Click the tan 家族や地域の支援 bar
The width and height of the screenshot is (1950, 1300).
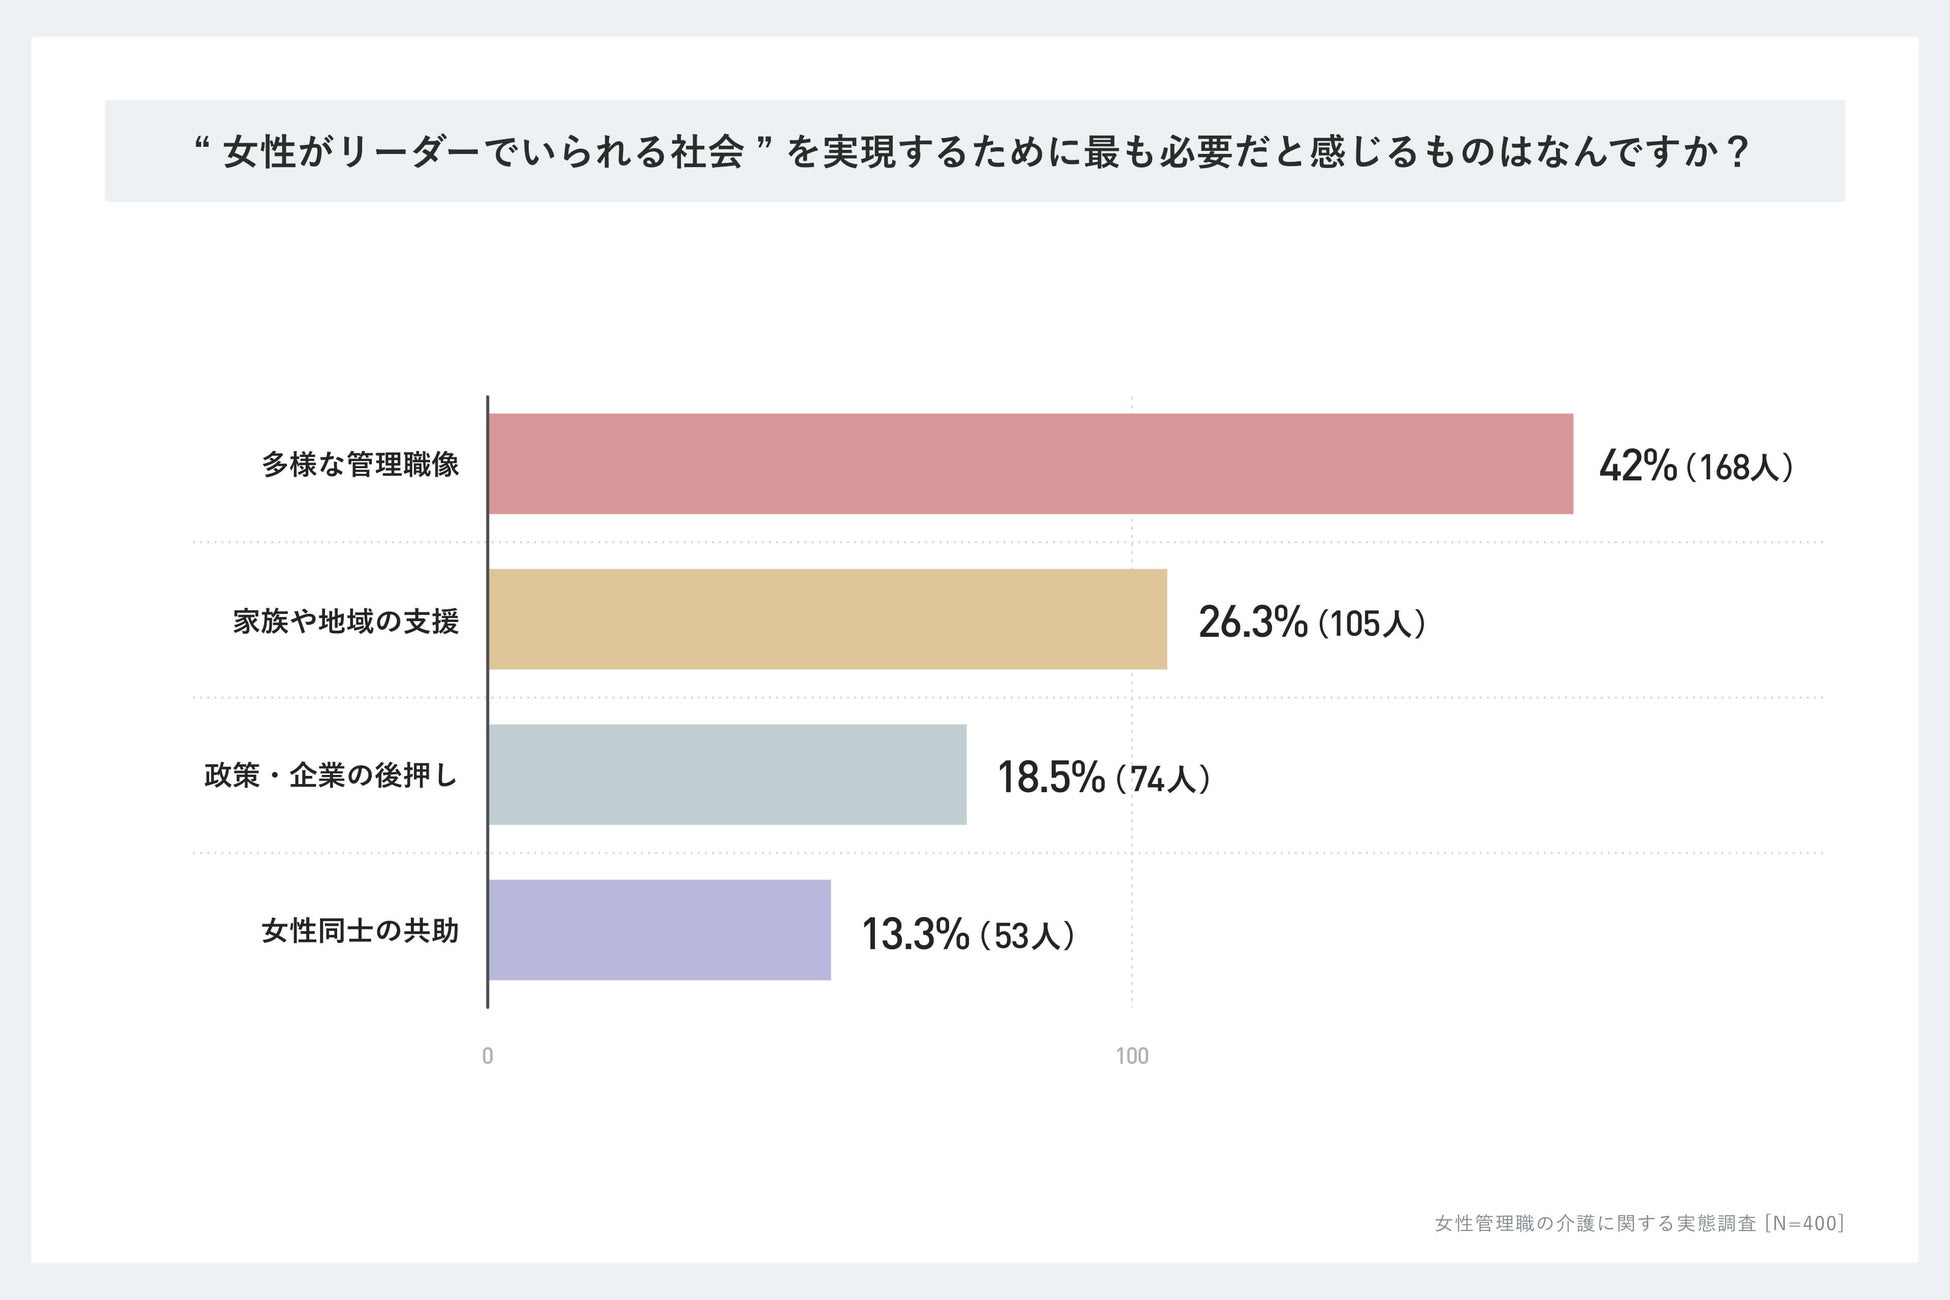(827, 619)
